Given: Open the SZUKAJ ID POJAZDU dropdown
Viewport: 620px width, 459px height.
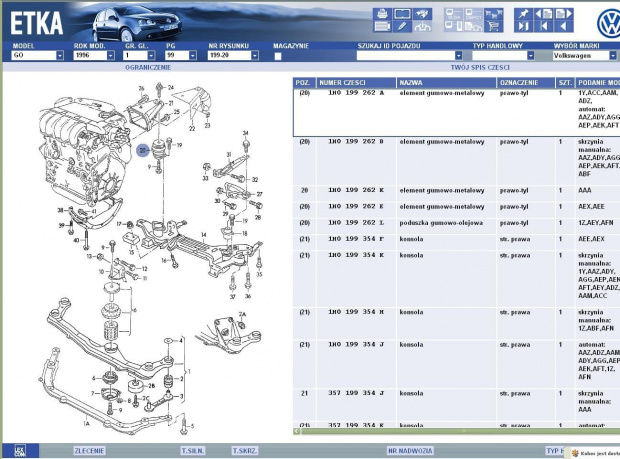Looking at the screenshot, I should (458, 55).
